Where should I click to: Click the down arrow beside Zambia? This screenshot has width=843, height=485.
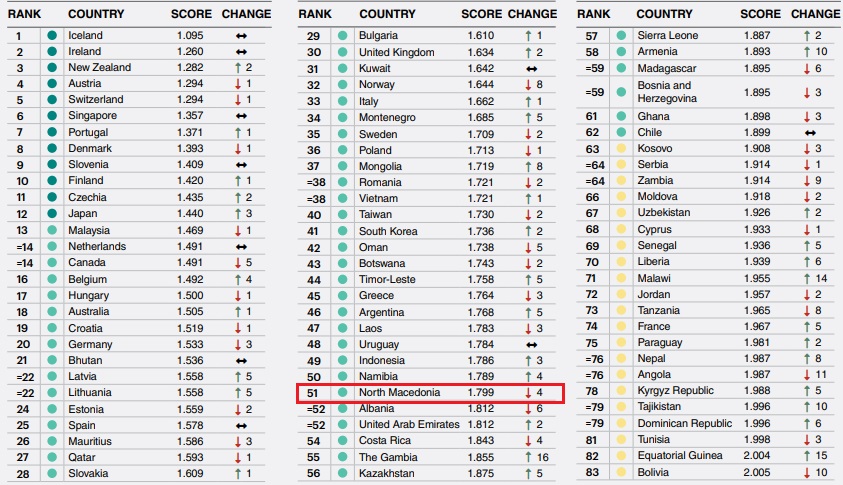(x=807, y=181)
